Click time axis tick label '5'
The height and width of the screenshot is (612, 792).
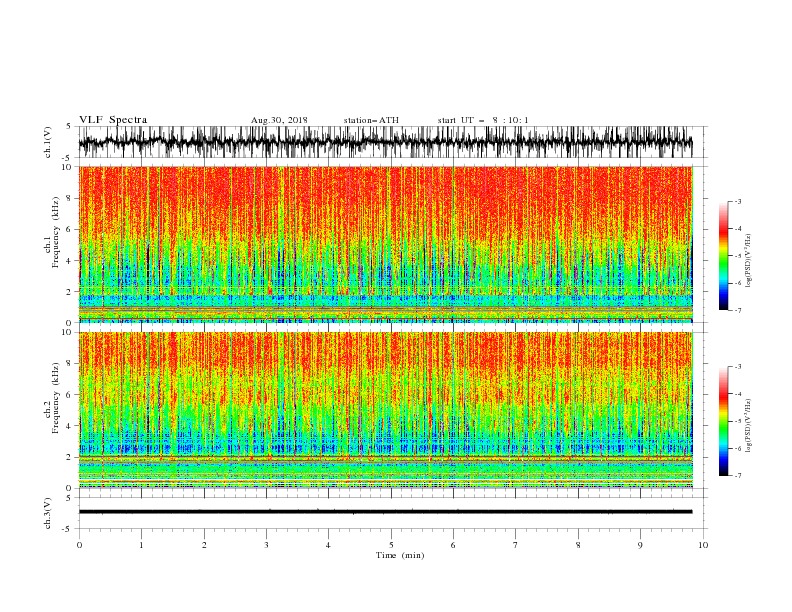pos(391,545)
